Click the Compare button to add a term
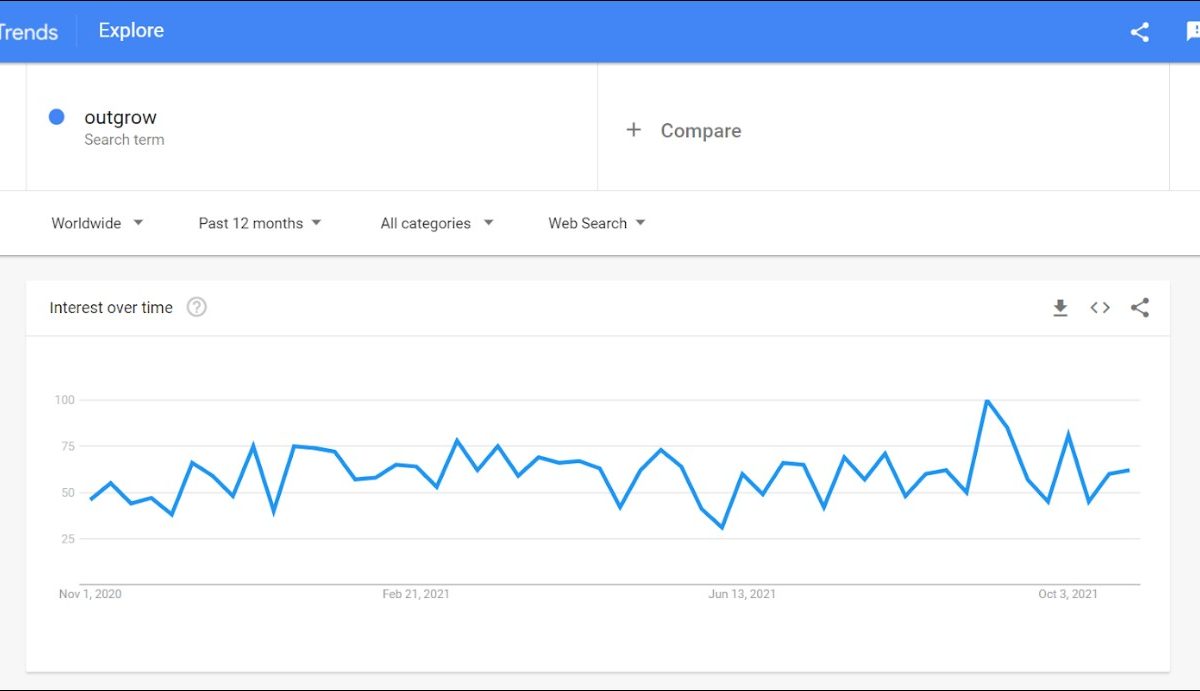Viewport: 1200px width, 691px height. pos(700,131)
